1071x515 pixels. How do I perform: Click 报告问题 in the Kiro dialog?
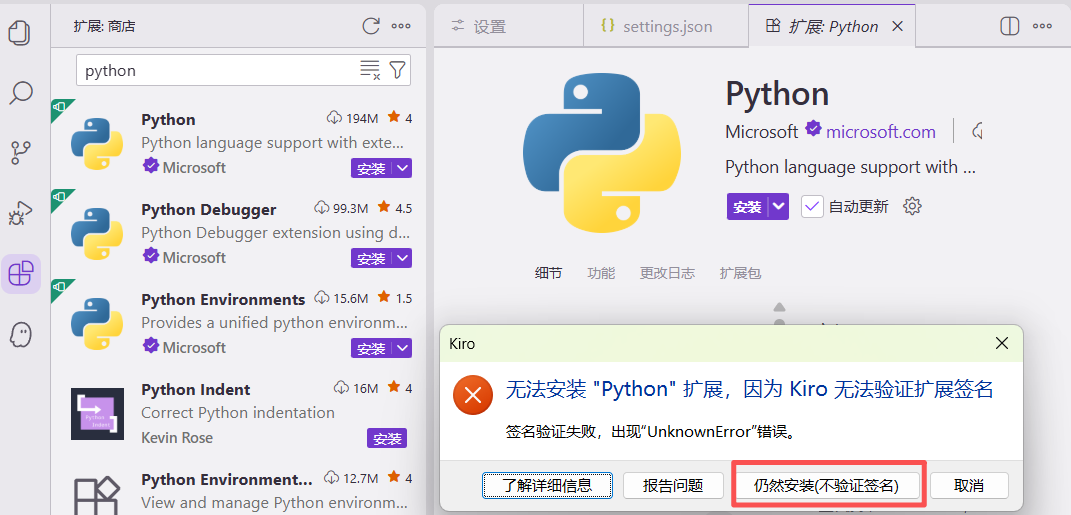coord(673,486)
